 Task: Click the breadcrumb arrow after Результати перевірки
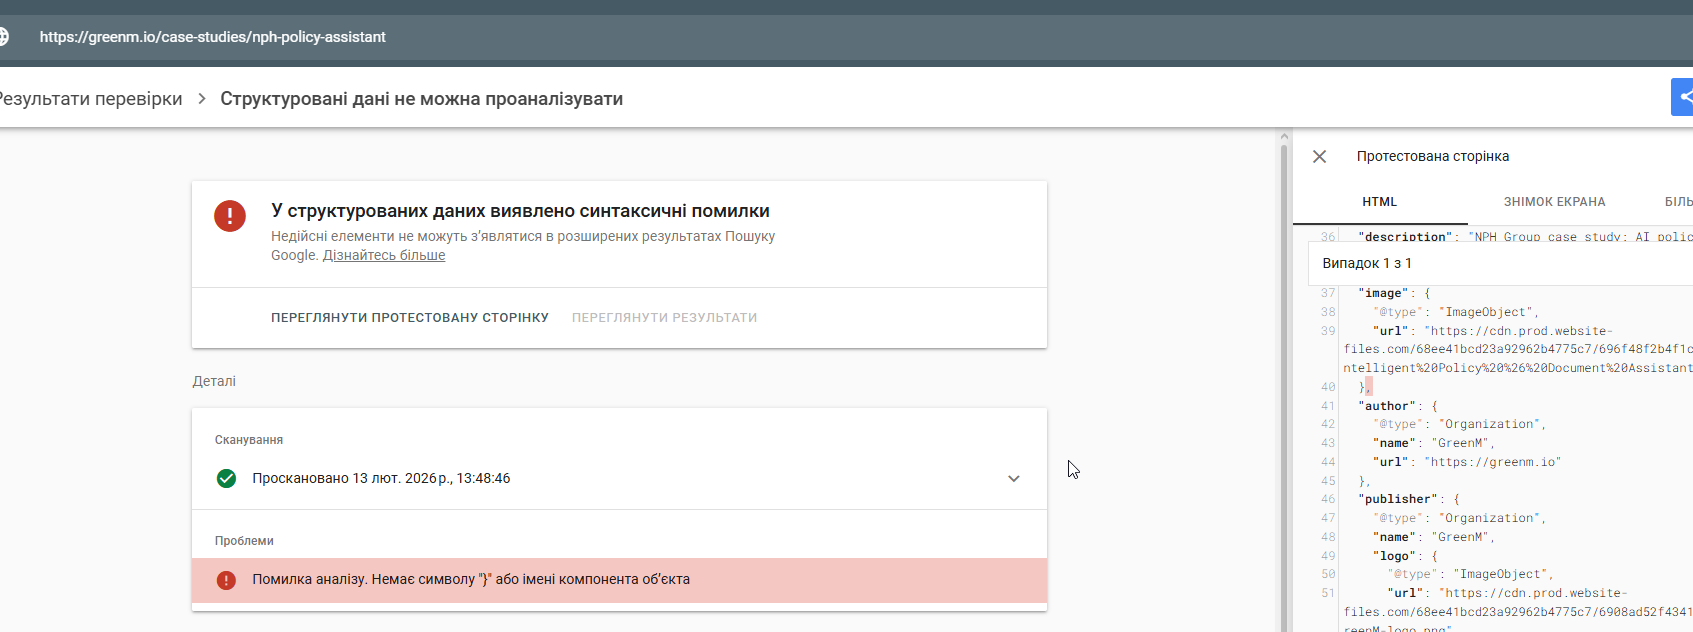pos(201,99)
